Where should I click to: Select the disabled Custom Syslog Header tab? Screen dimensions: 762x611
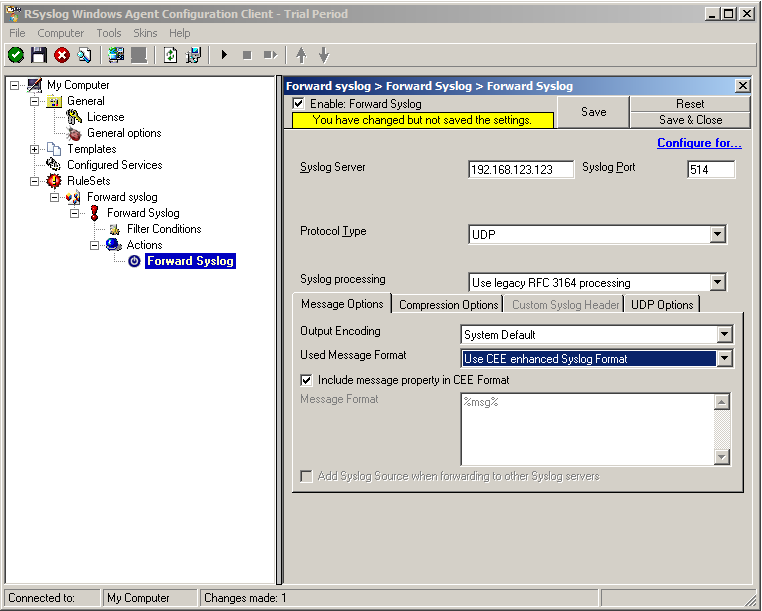pos(565,305)
